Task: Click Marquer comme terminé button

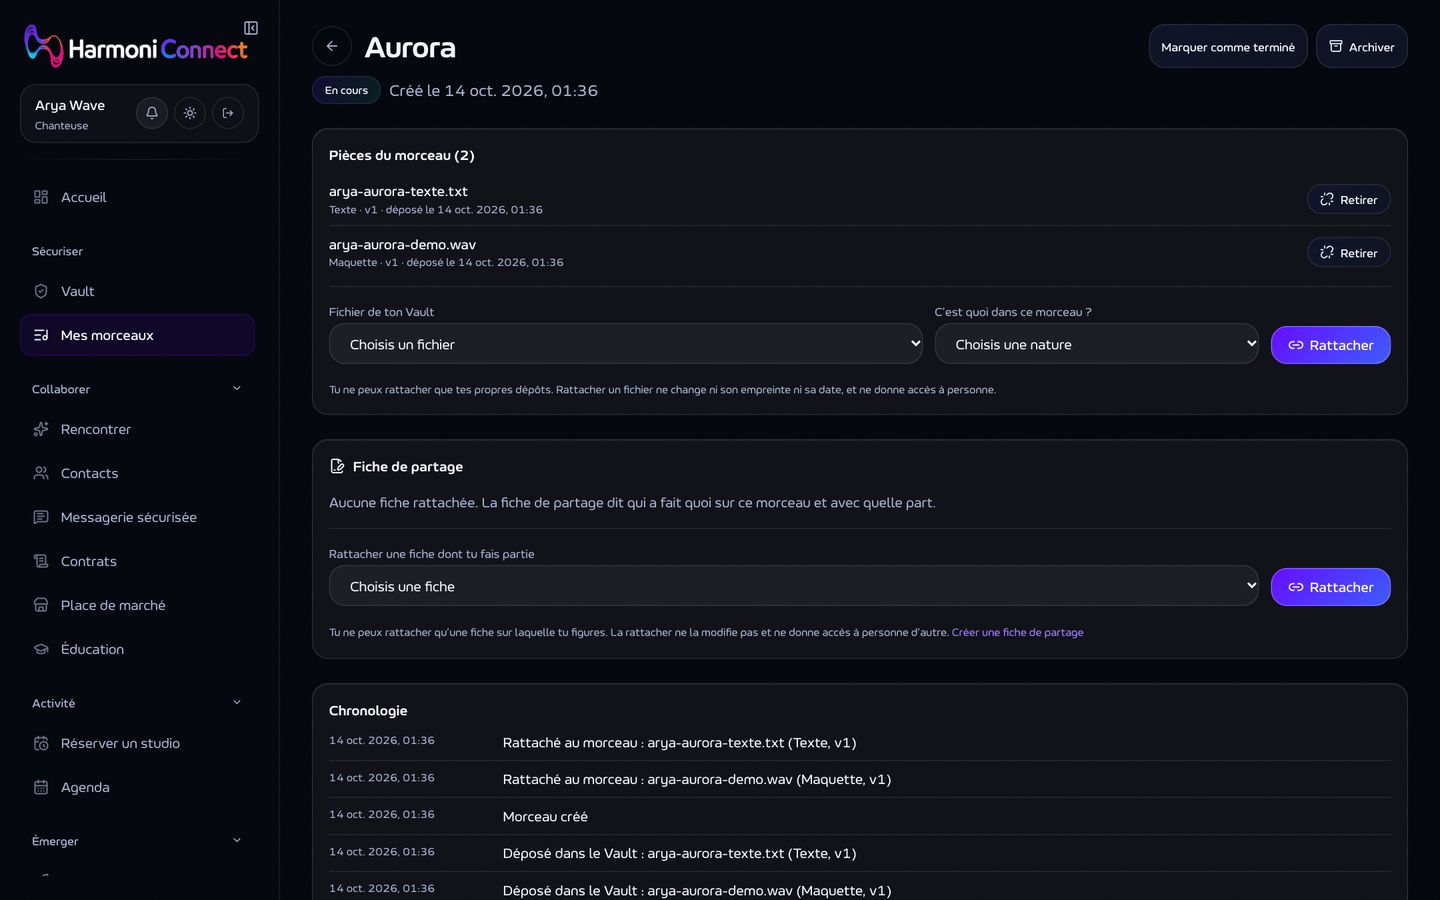Action: 1228,47
